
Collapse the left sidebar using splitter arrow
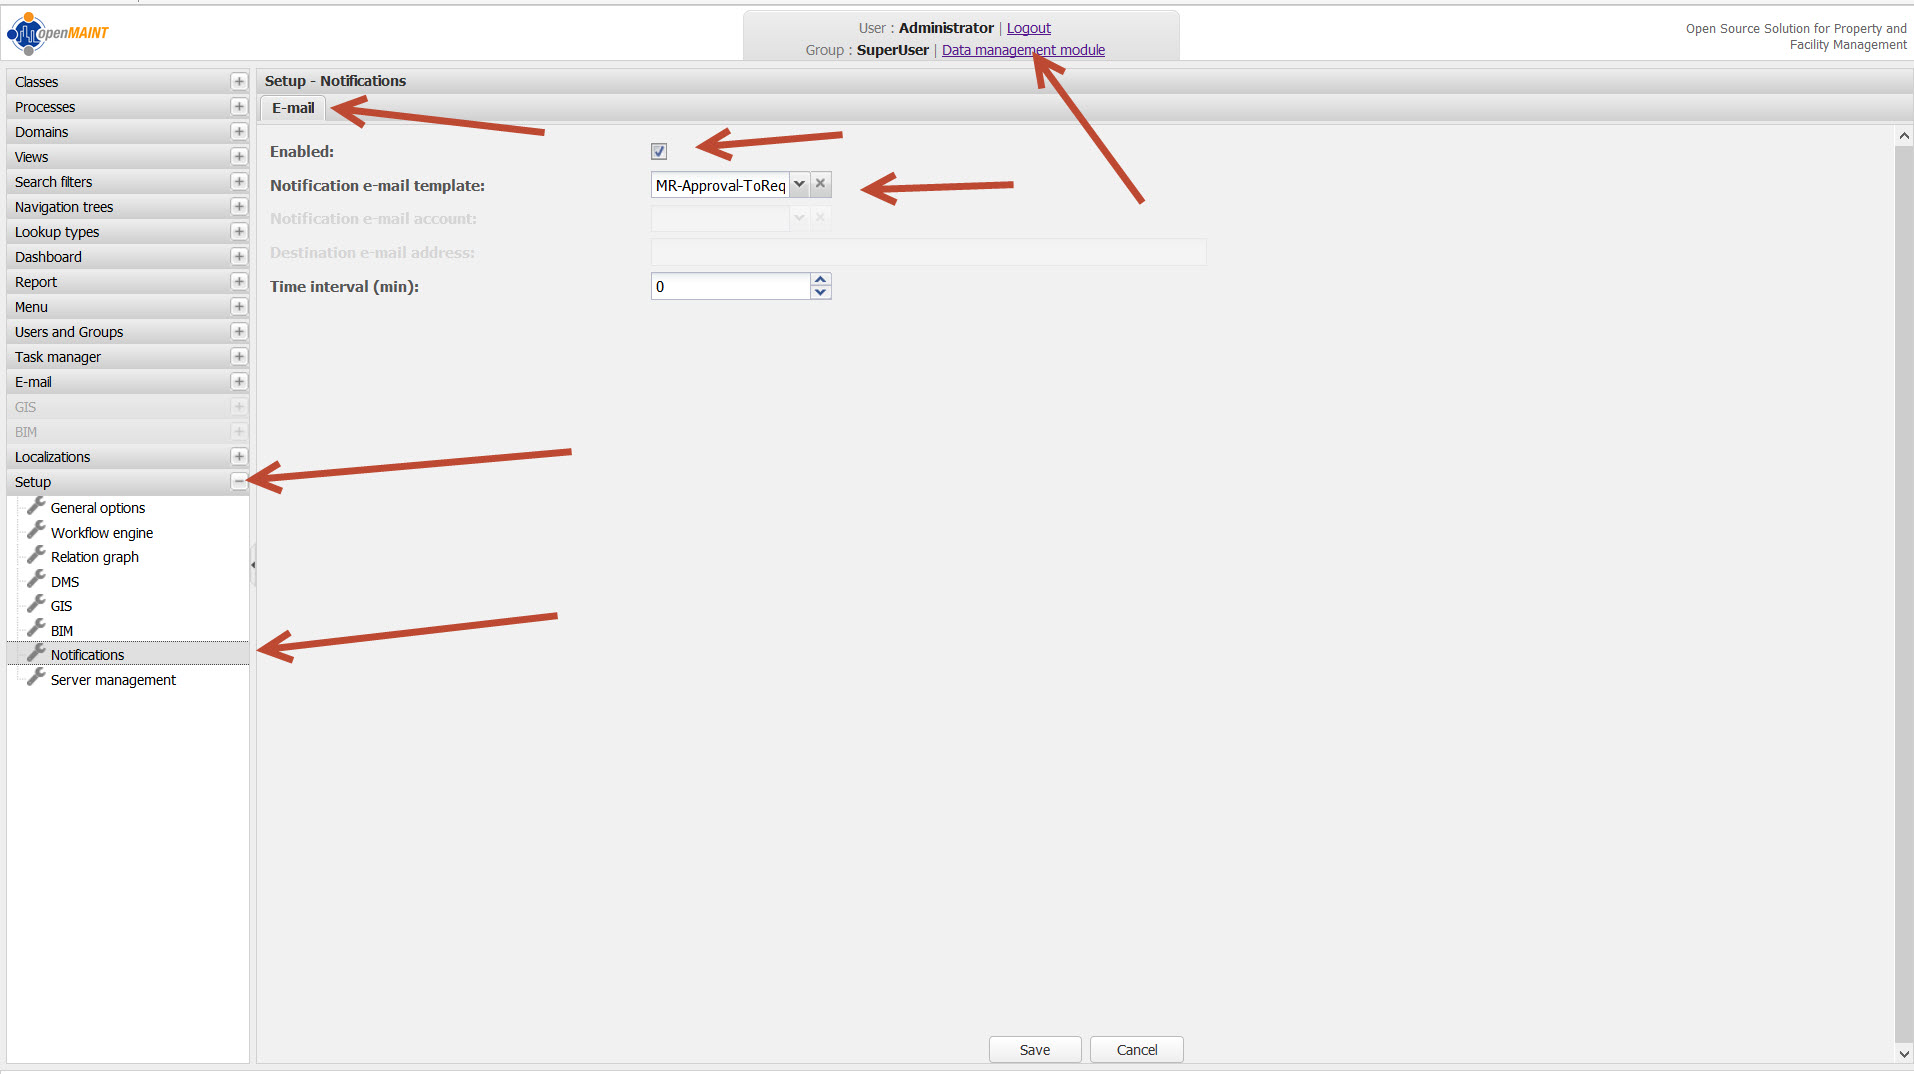253,565
